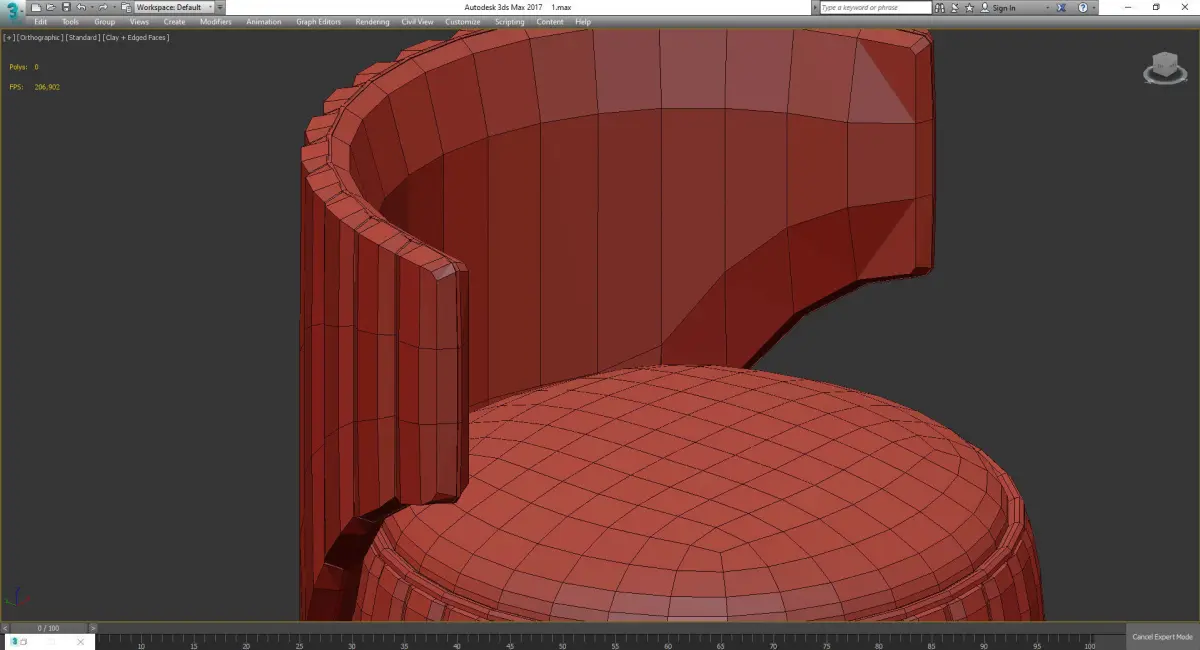
Task: Open the Tools menu
Action: tap(70, 22)
